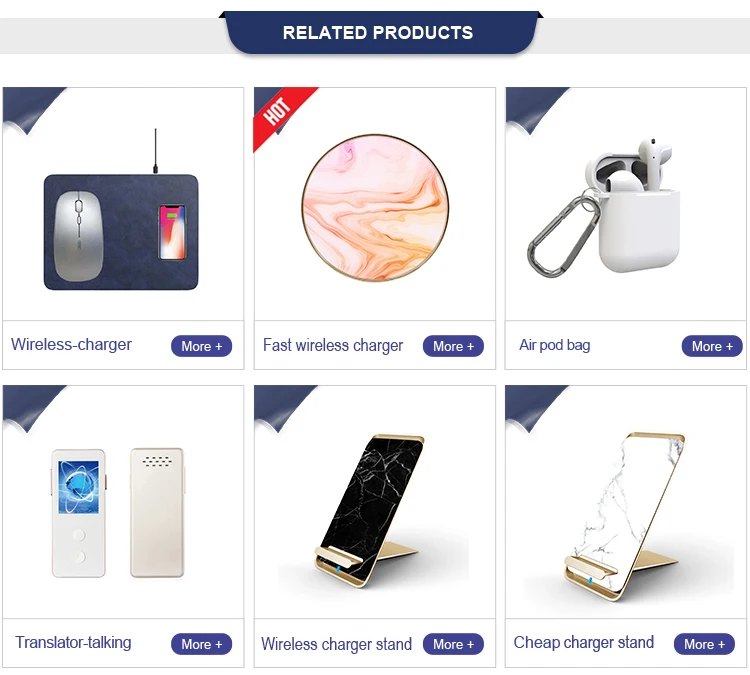The image size is (750, 675).
Task: Open the white AirPods case image
Action: click(604, 207)
